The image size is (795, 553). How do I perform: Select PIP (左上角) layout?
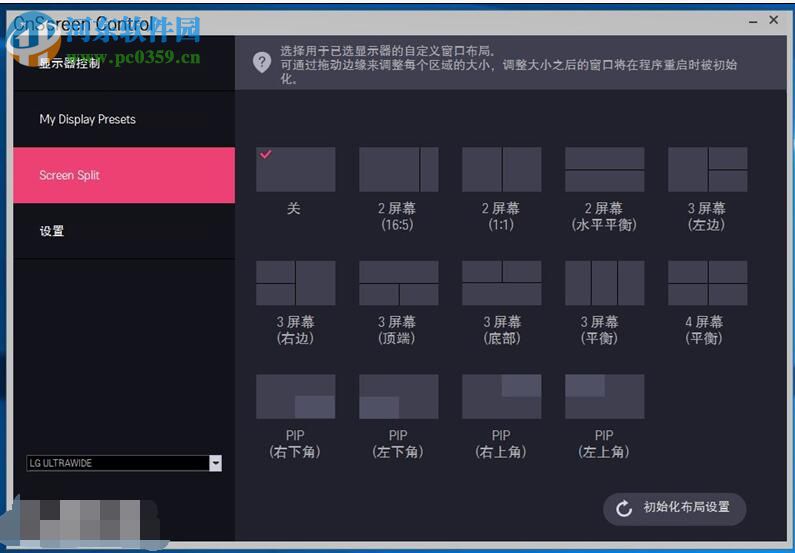click(604, 396)
